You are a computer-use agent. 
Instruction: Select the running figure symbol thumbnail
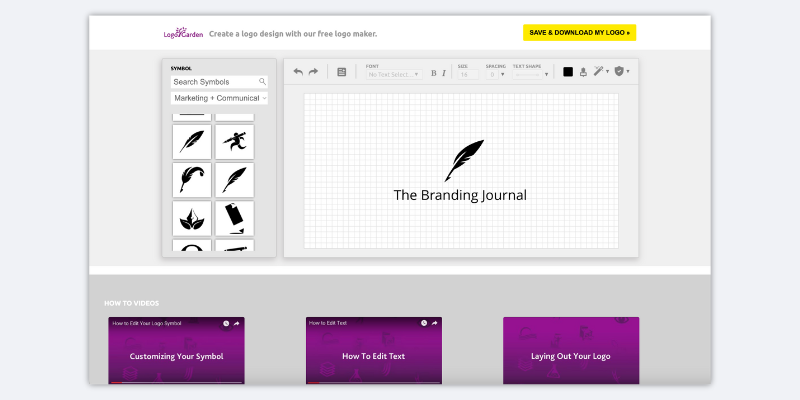point(234,142)
